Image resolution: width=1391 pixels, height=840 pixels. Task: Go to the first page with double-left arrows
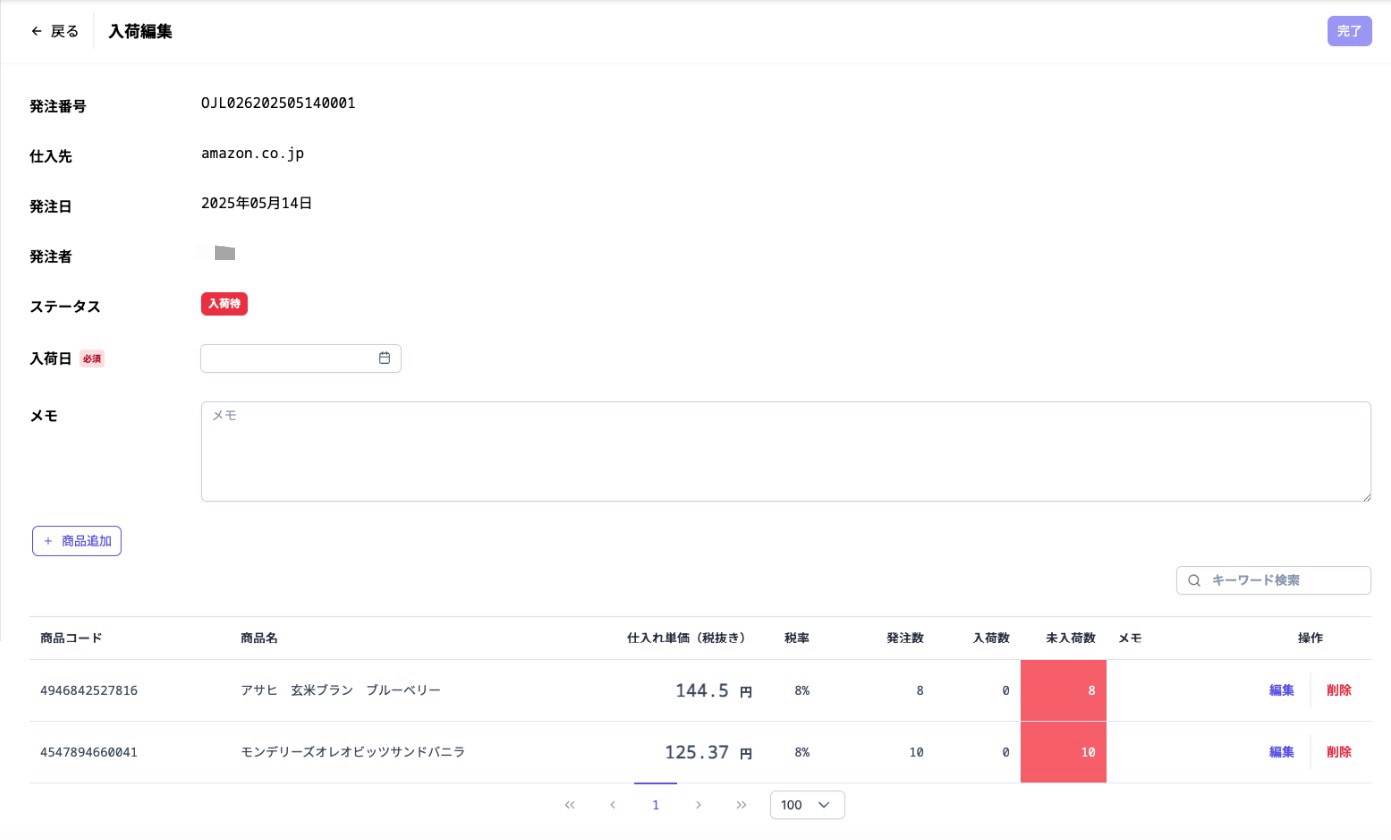[x=570, y=805]
